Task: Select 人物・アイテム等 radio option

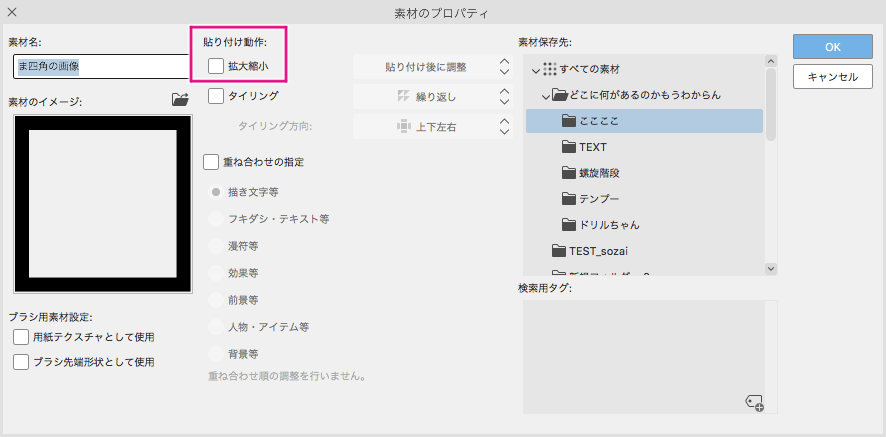Action: pos(216,327)
